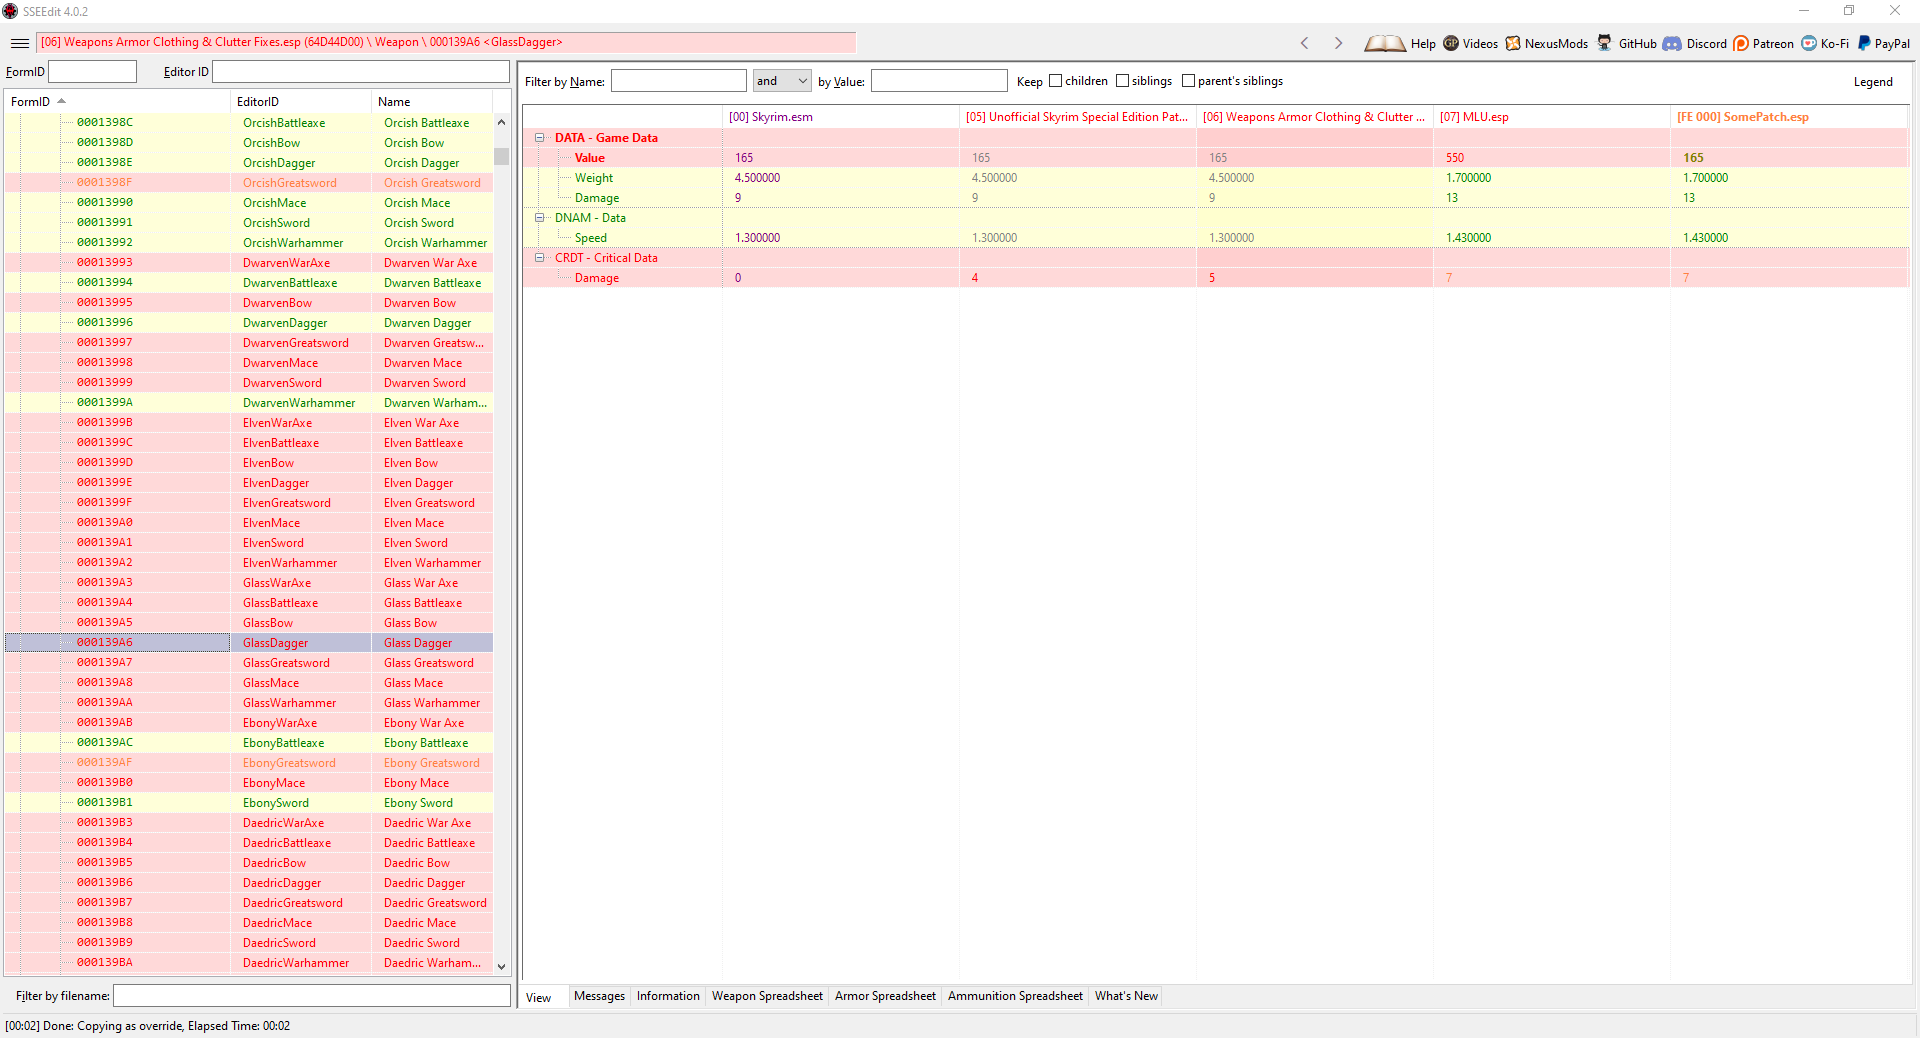Focus the Filter by filename field
The width and height of the screenshot is (1920, 1038).
pos(312,996)
